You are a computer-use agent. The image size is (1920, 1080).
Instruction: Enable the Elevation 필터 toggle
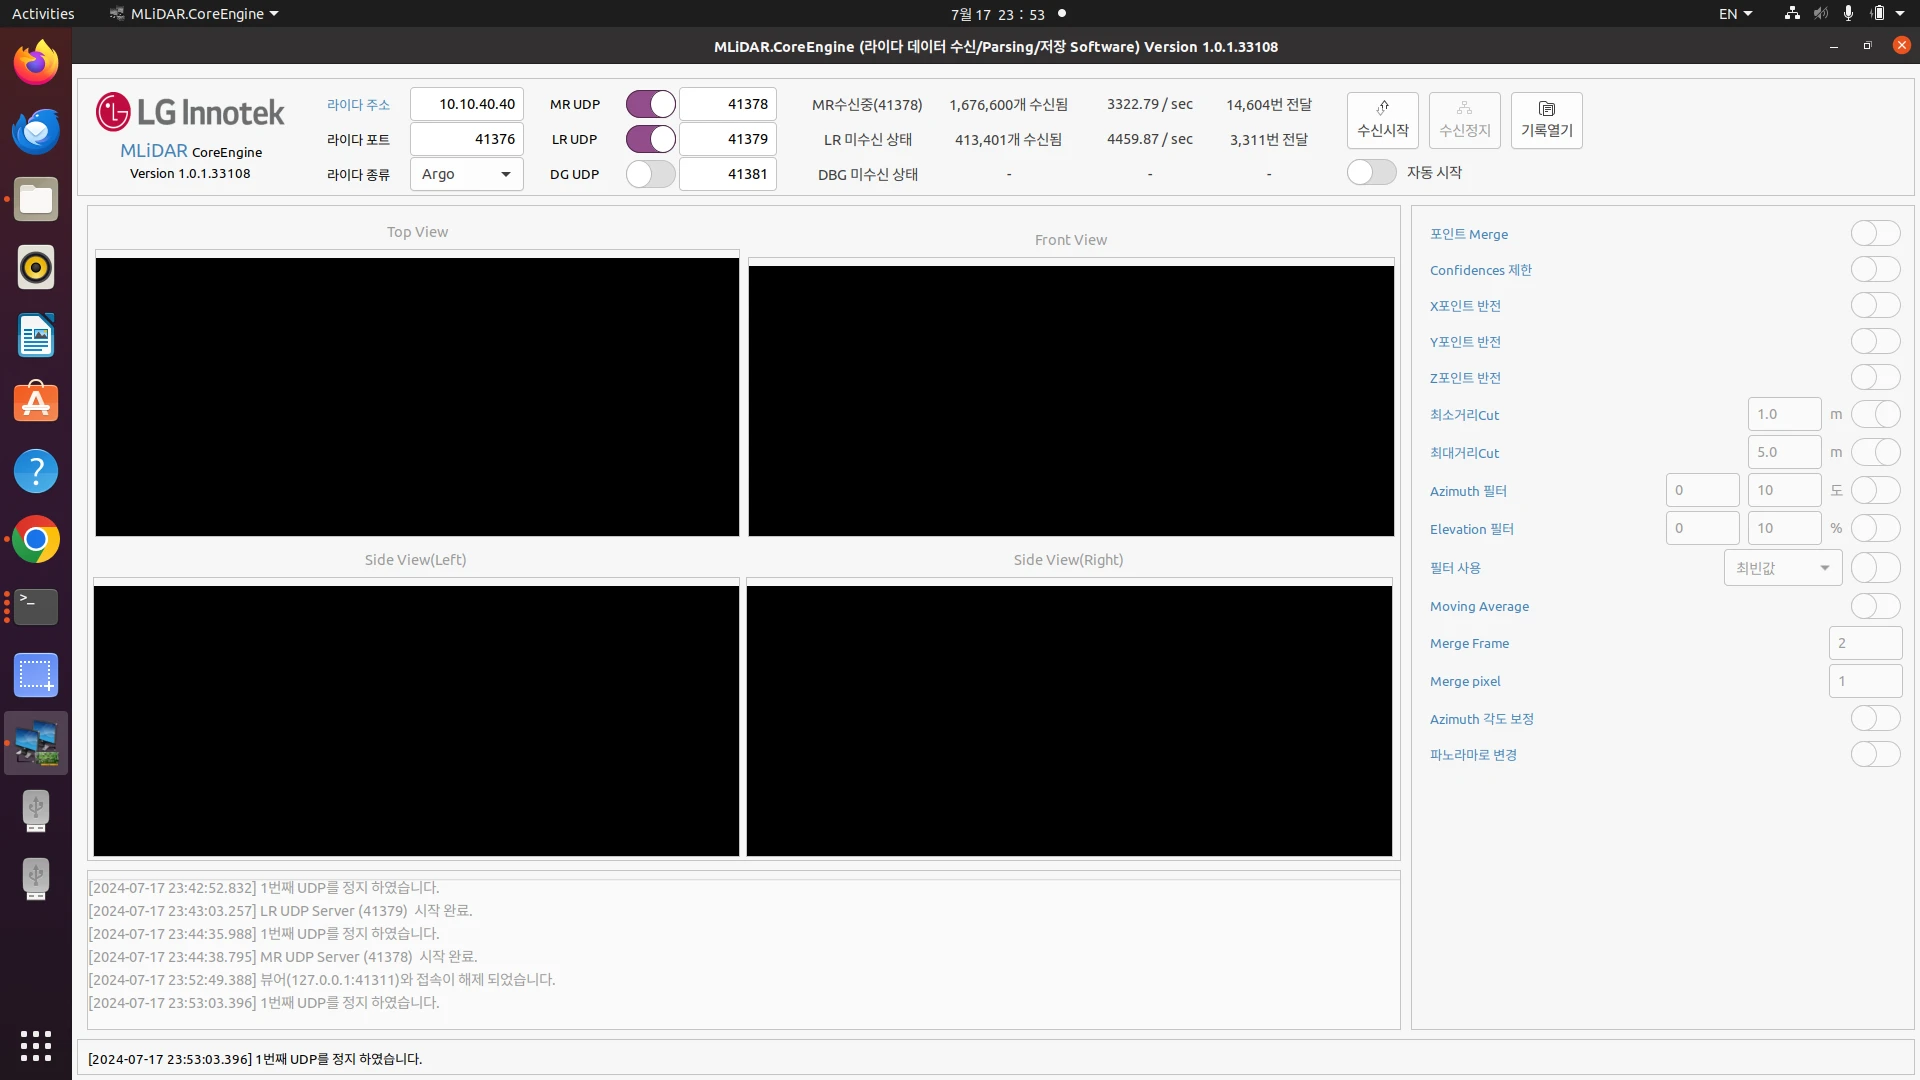pyautogui.click(x=1875, y=528)
